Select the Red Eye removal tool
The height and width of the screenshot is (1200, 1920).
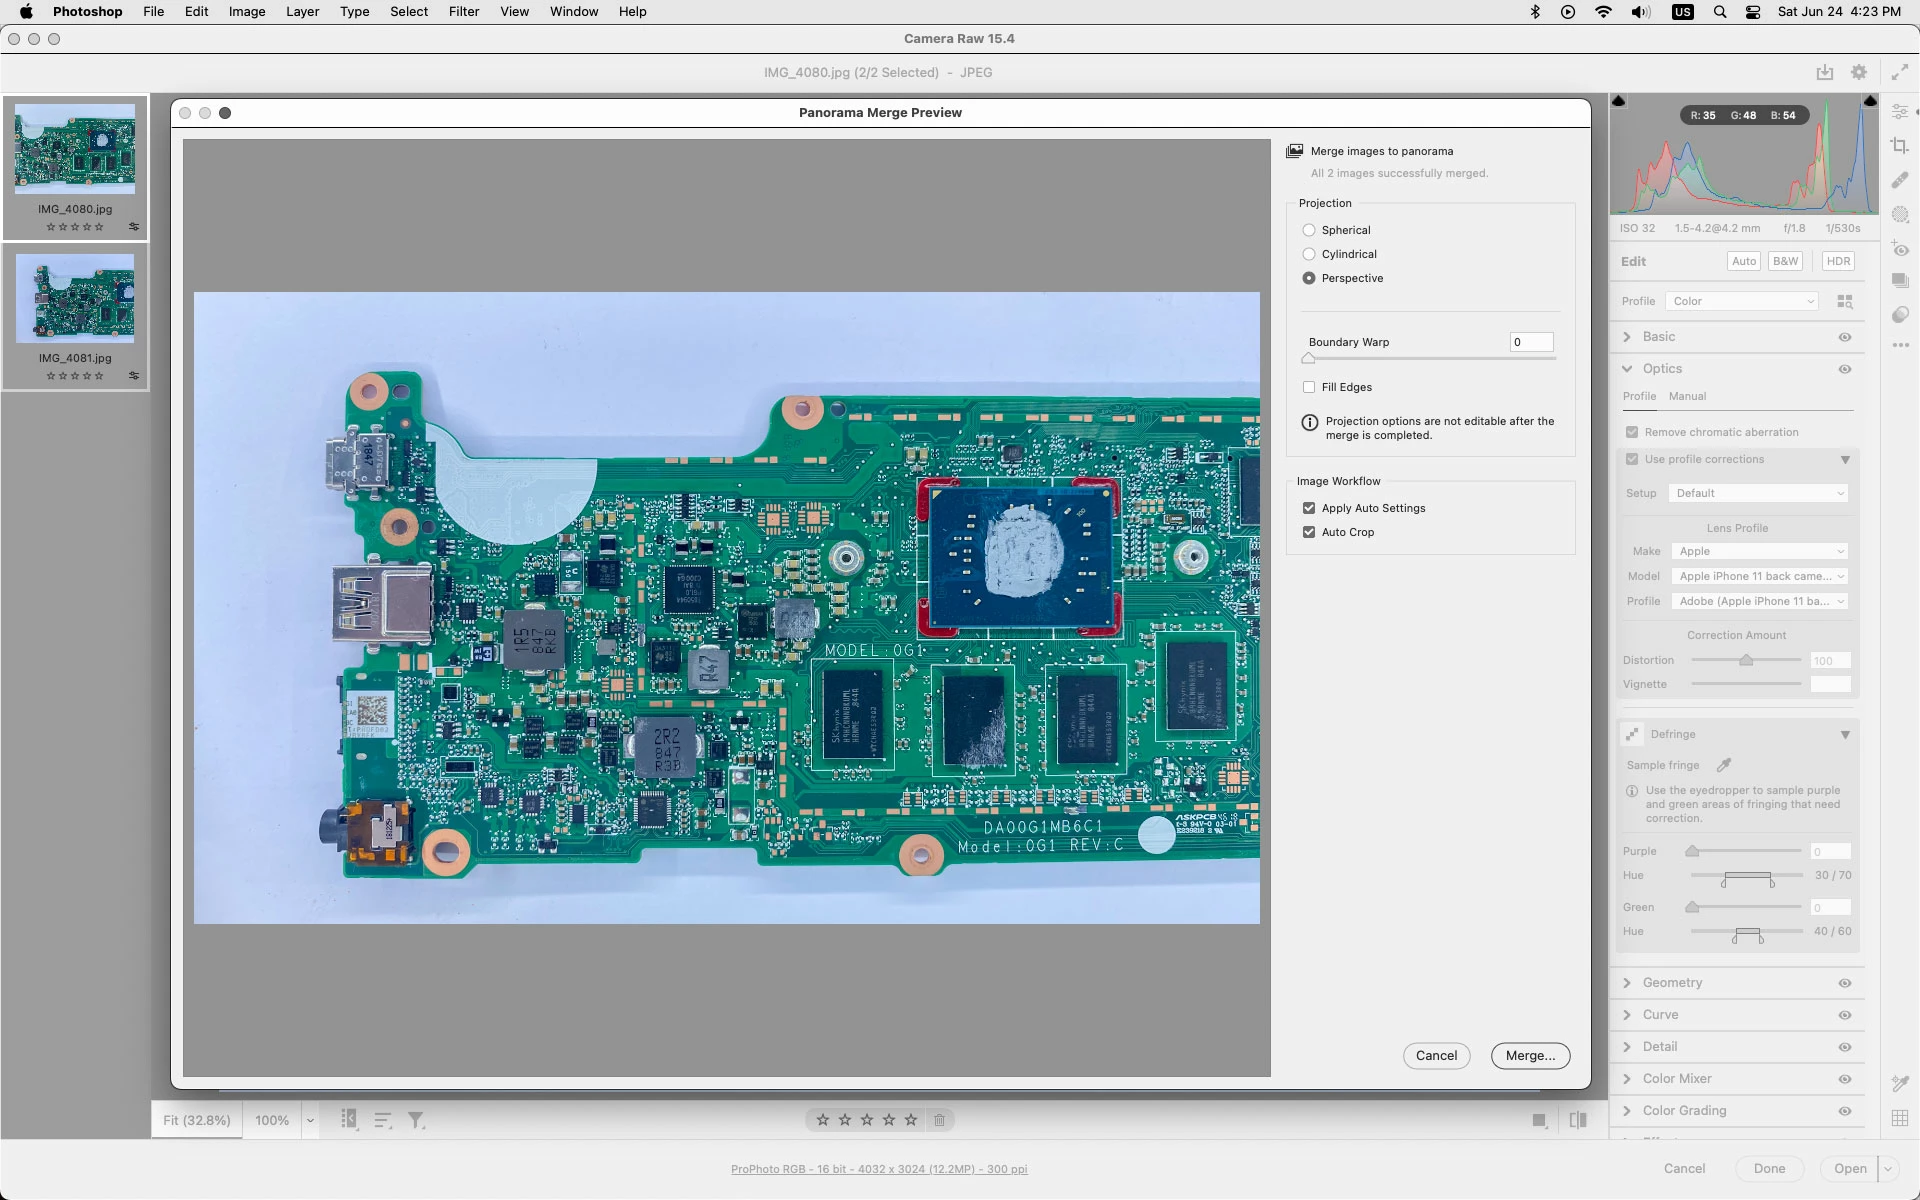click(x=1900, y=249)
